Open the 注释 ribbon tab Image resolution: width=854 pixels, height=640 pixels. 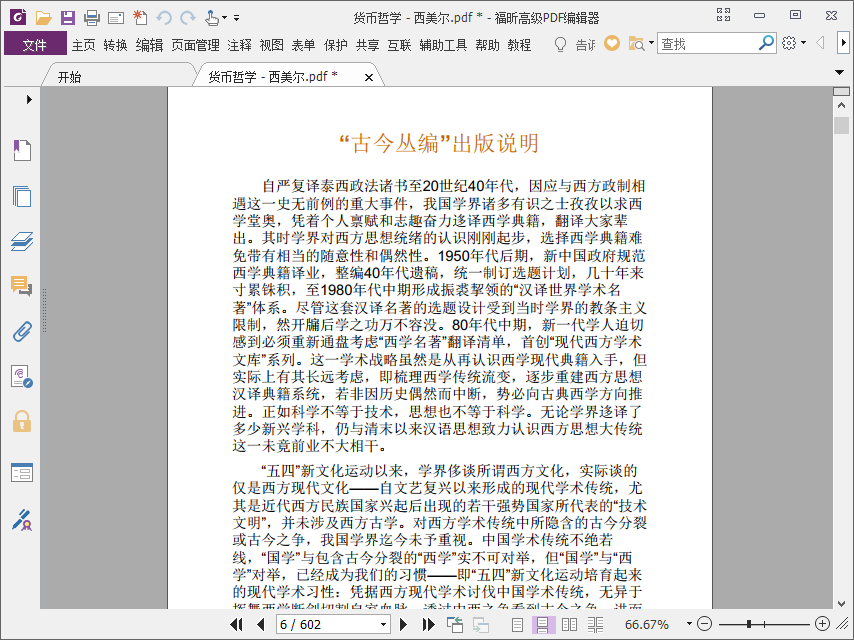pyautogui.click(x=240, y=45)
